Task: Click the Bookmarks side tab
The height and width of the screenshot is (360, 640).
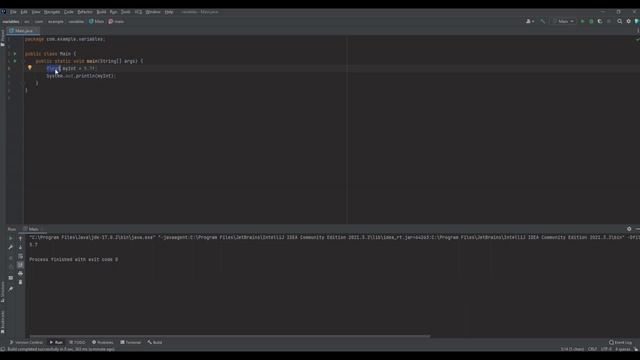Action: [x=3, y=322]
